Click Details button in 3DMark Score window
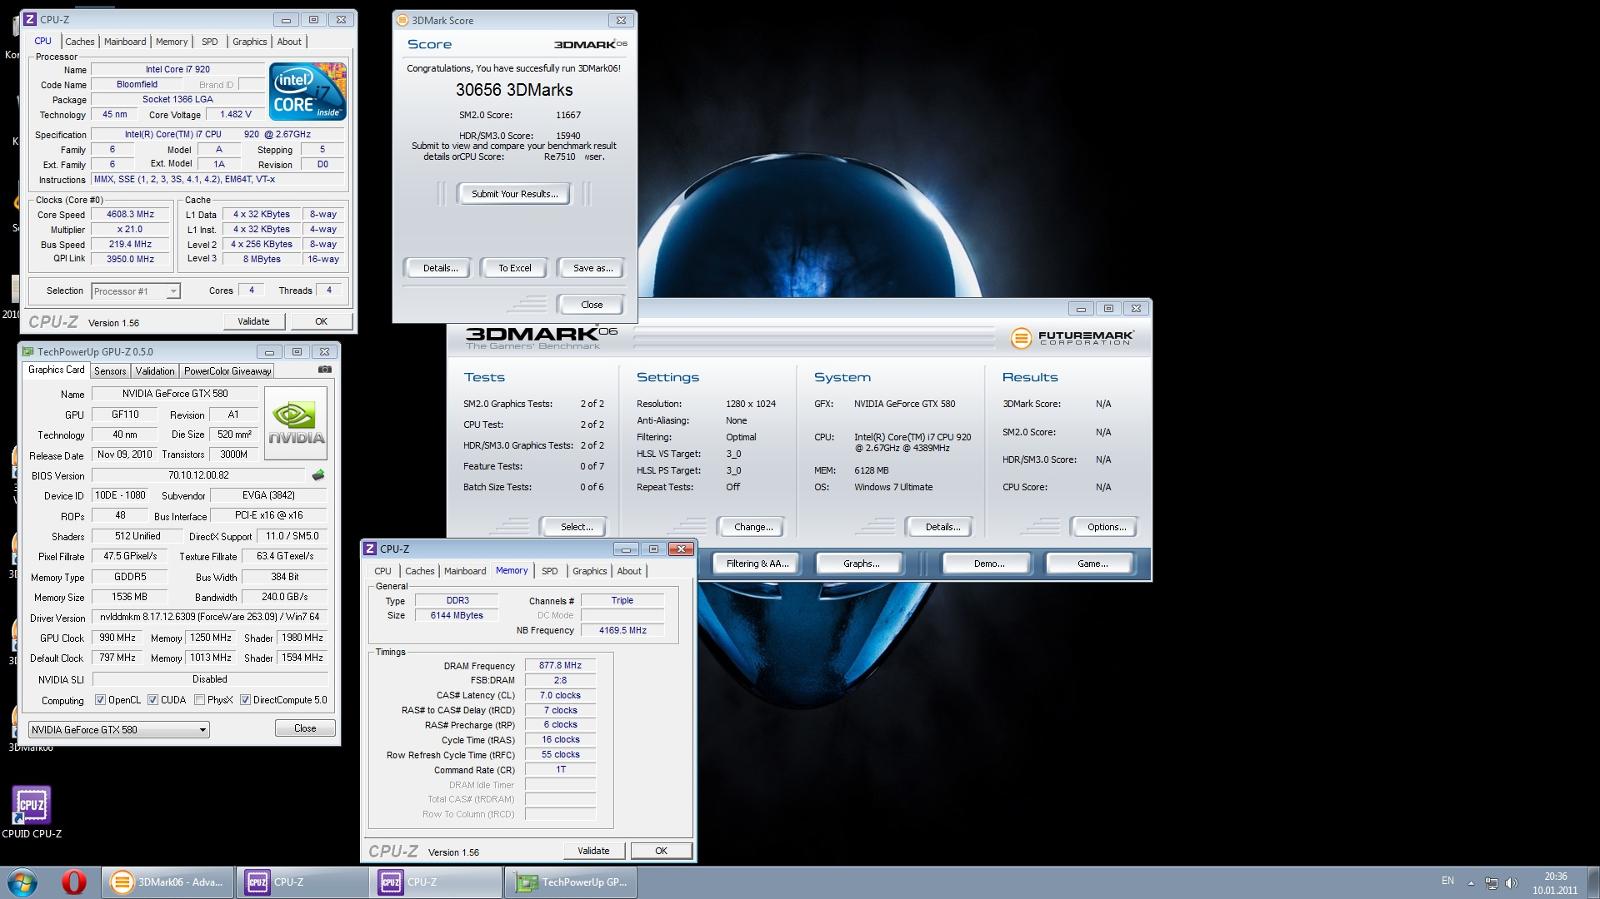 pyautogui.click(x=440, y=268)
